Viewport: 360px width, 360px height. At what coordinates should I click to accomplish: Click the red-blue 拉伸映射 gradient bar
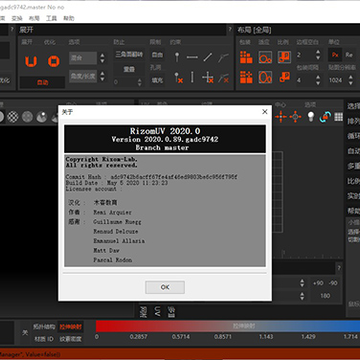(228, 326)
